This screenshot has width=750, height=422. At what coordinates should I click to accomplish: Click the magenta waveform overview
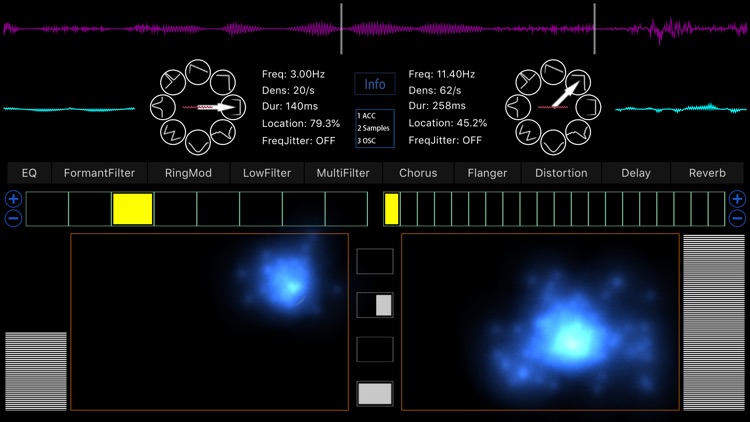(x=375, y=29)
